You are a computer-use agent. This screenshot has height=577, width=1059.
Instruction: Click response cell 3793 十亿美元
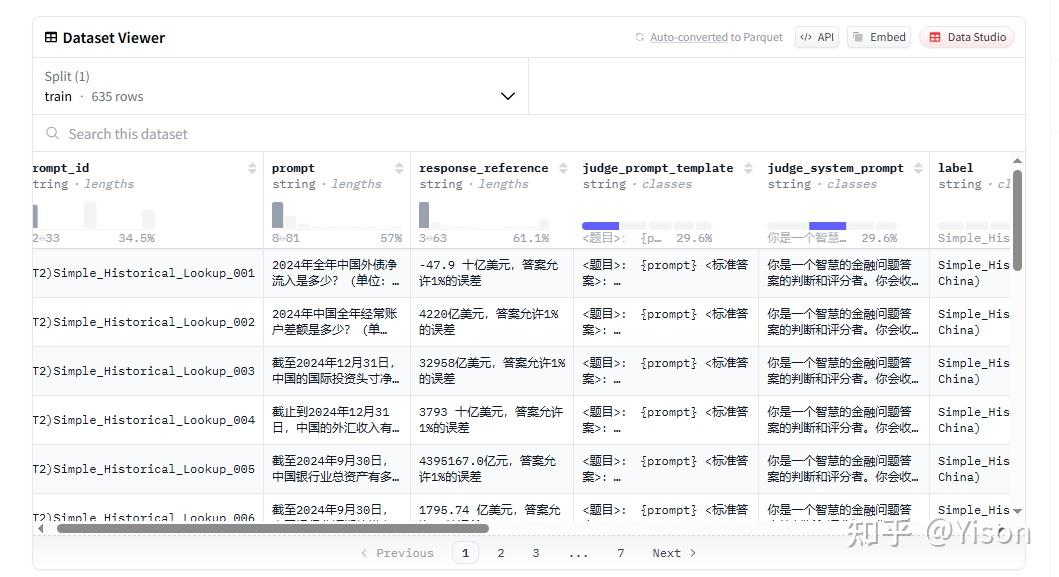[492, 420]
